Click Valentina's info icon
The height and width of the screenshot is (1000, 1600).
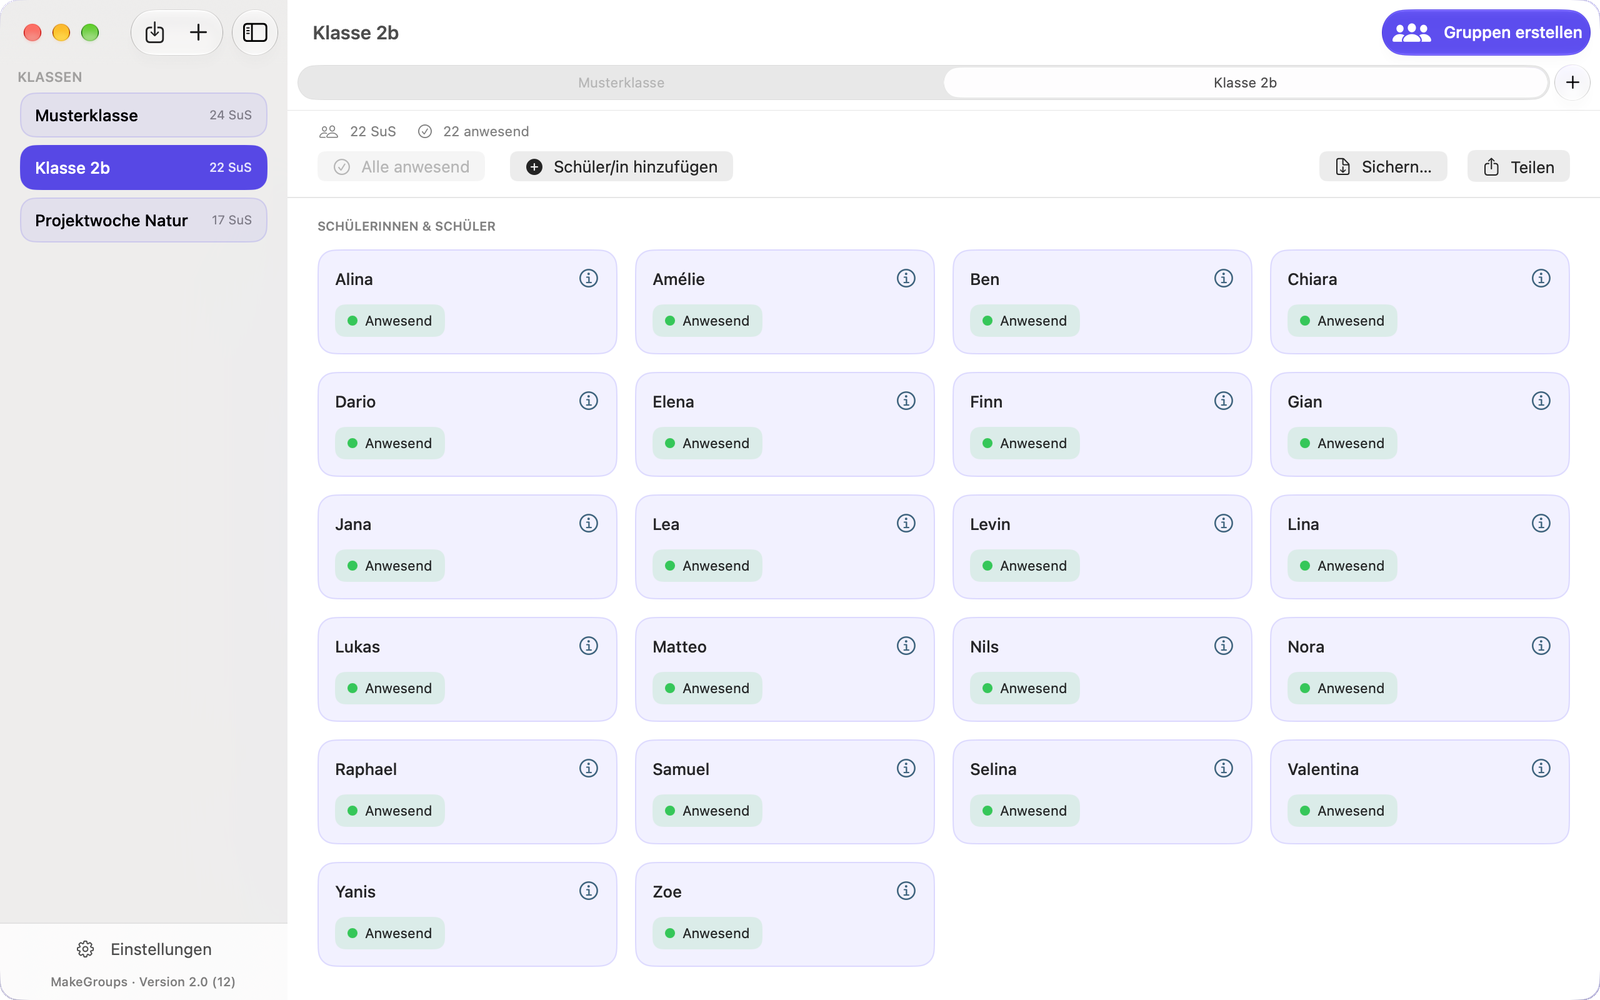click(1541, 768)
